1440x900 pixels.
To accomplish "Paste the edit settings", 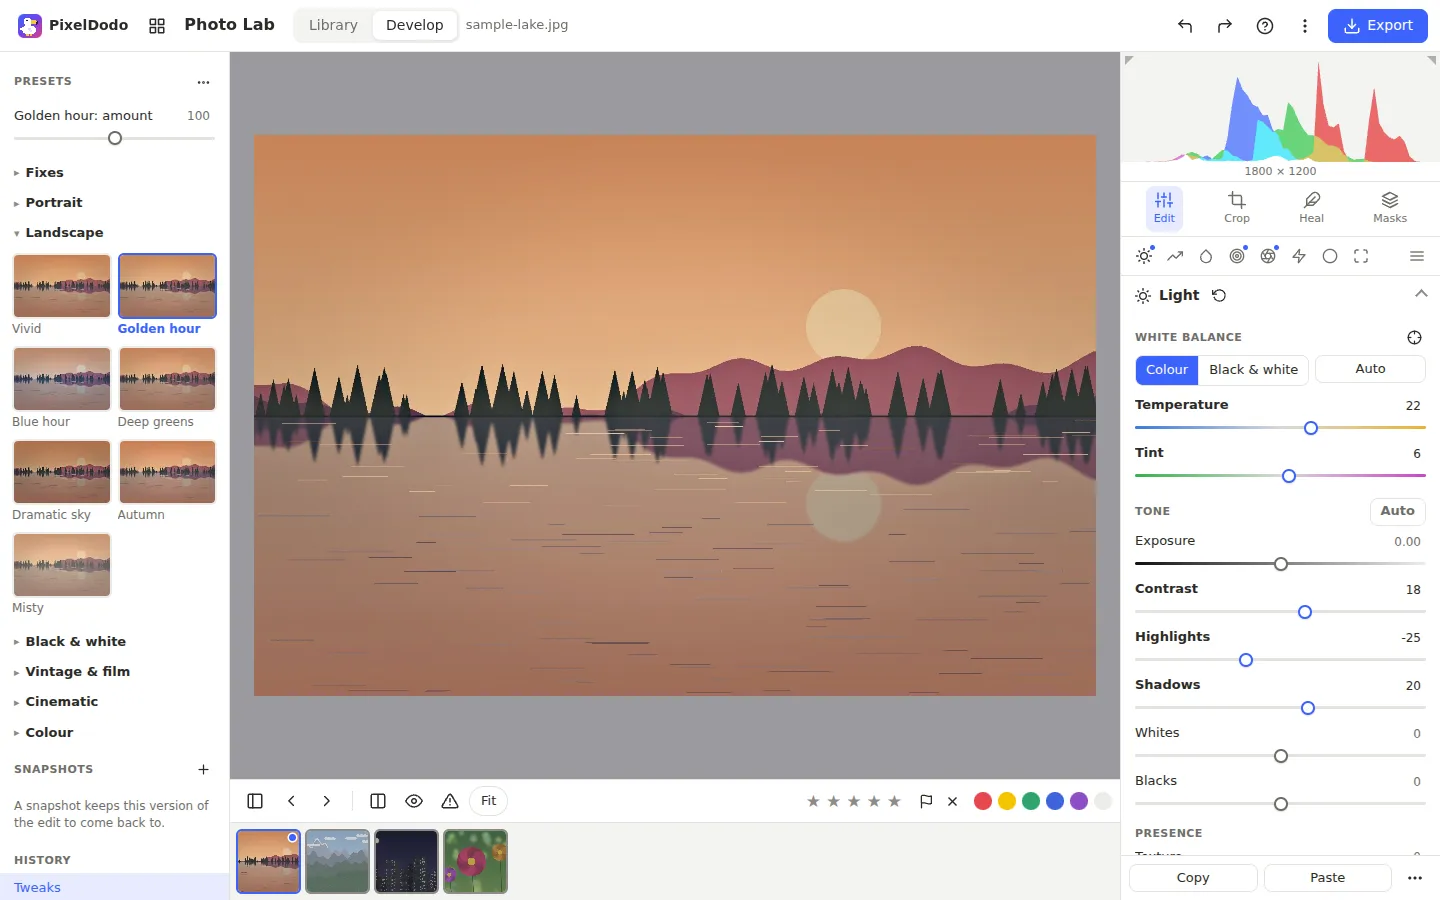I will pyautogui.click(x=1327, y=877).
